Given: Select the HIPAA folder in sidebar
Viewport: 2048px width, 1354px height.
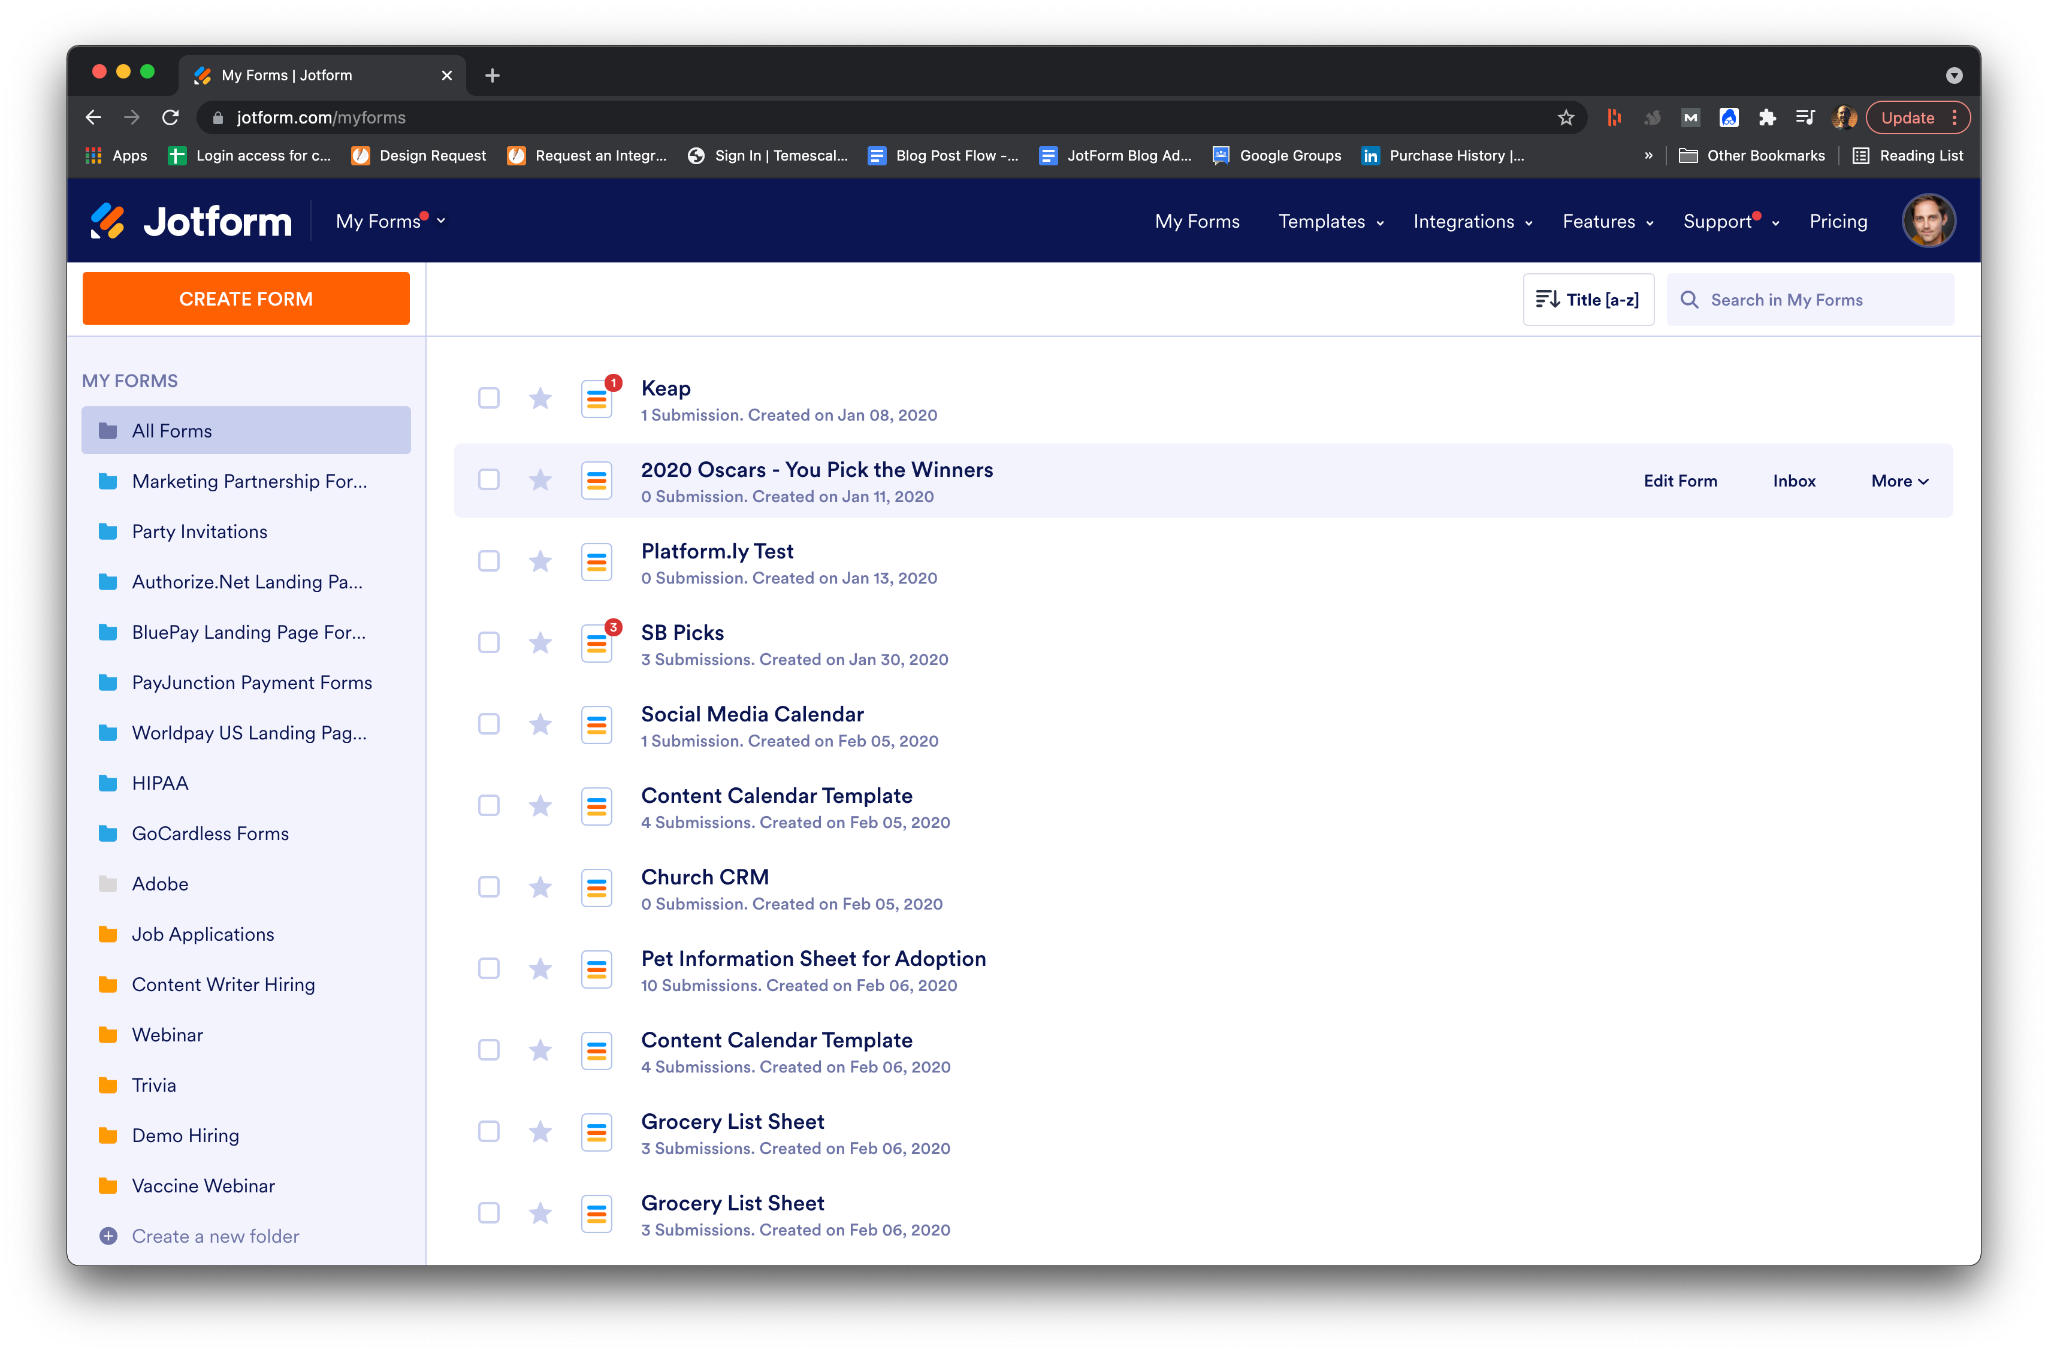Looking at the screenshot, I should [x=160, y=783].
